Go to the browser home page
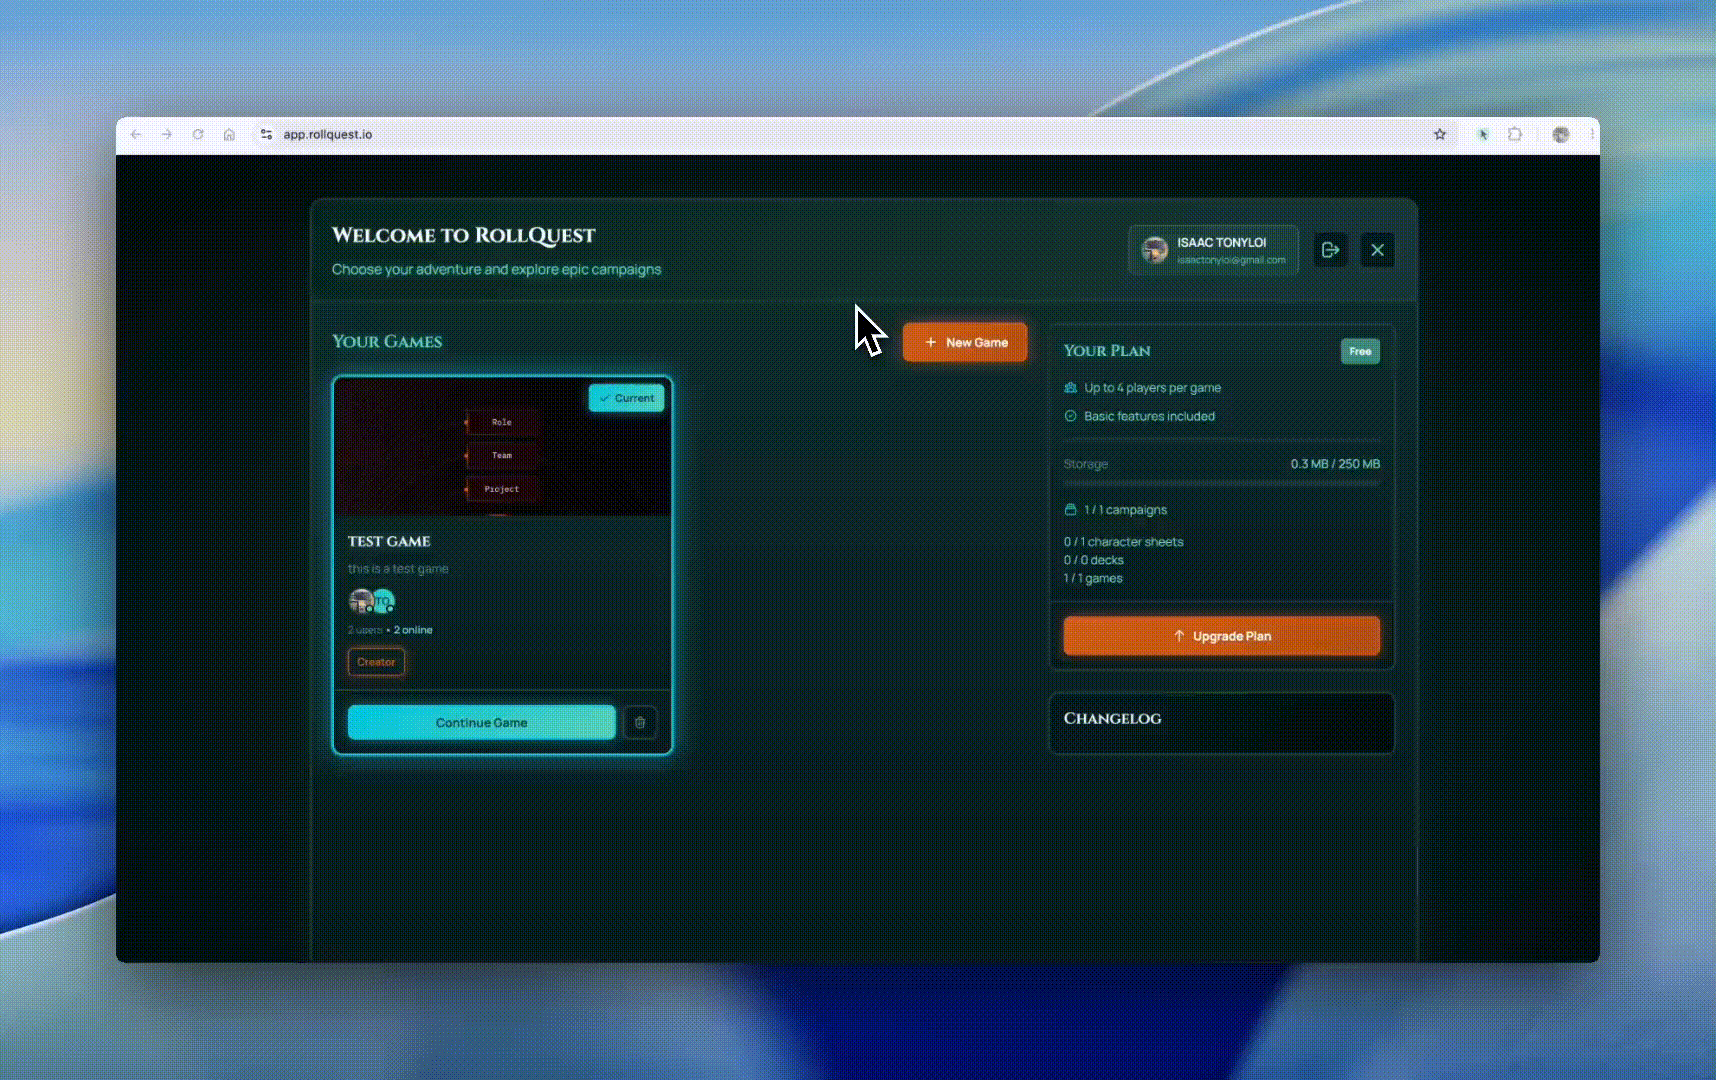The width and height of the screenshot is (1716, 1080). coord(229,134)
